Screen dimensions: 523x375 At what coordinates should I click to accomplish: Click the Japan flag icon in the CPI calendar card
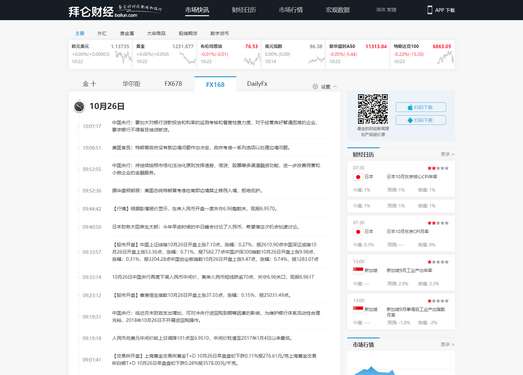coord(358,232)
